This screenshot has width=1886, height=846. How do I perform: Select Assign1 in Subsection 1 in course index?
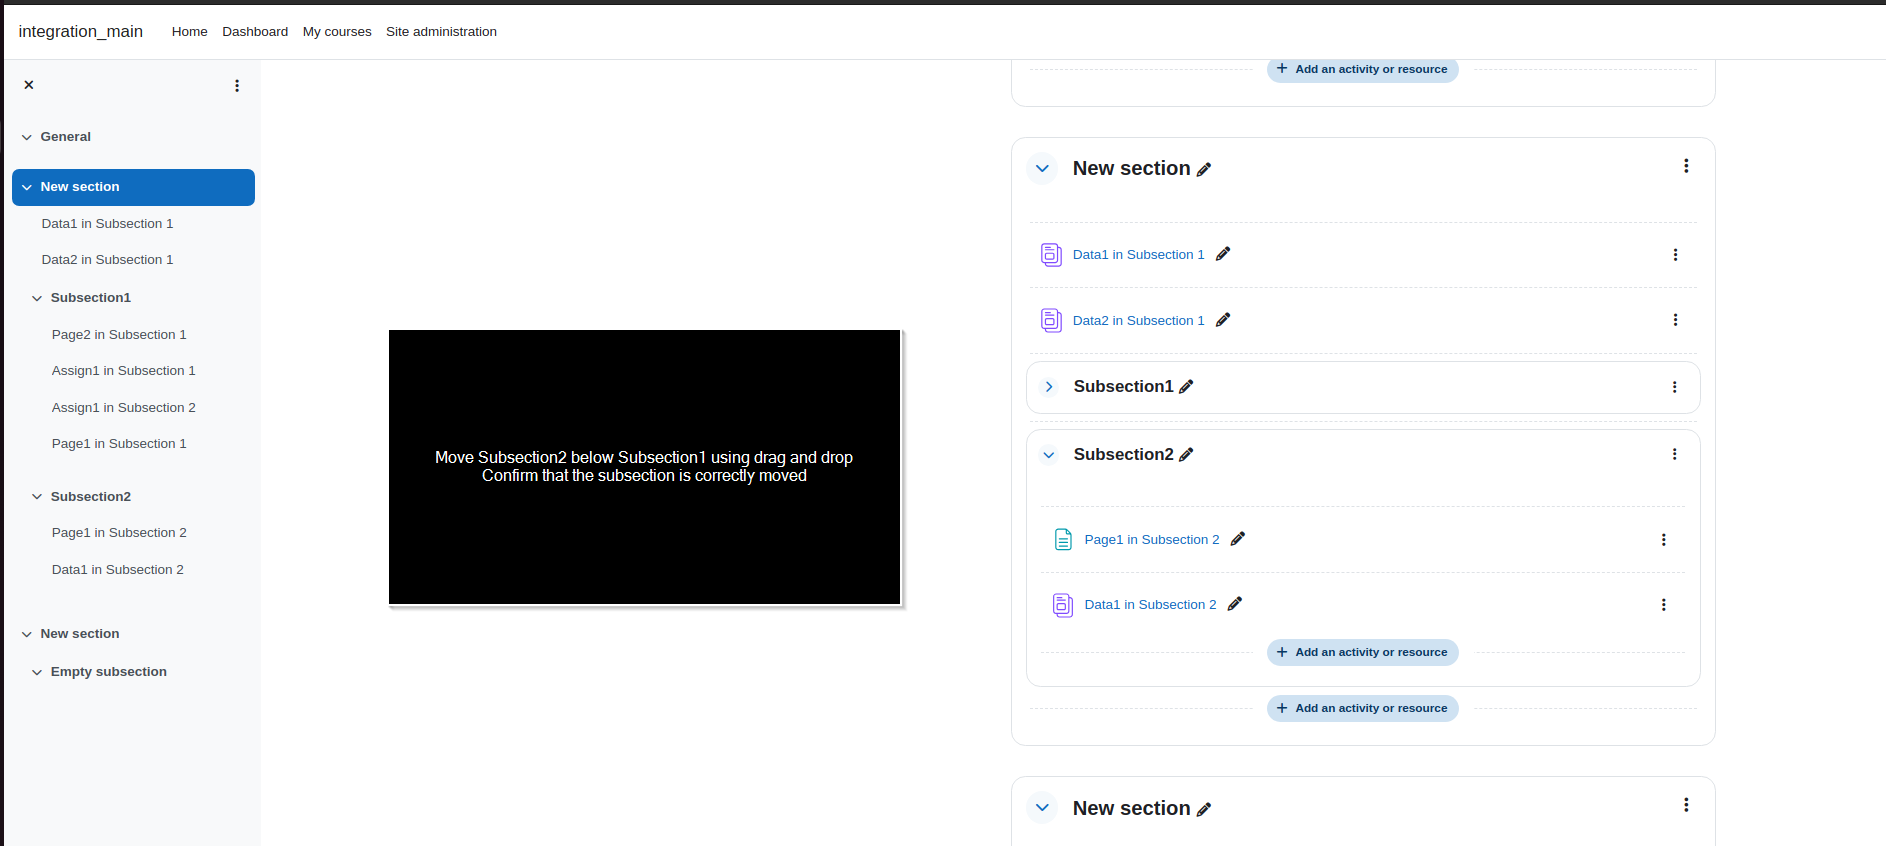pyautogui.click(x=124, y=371)
